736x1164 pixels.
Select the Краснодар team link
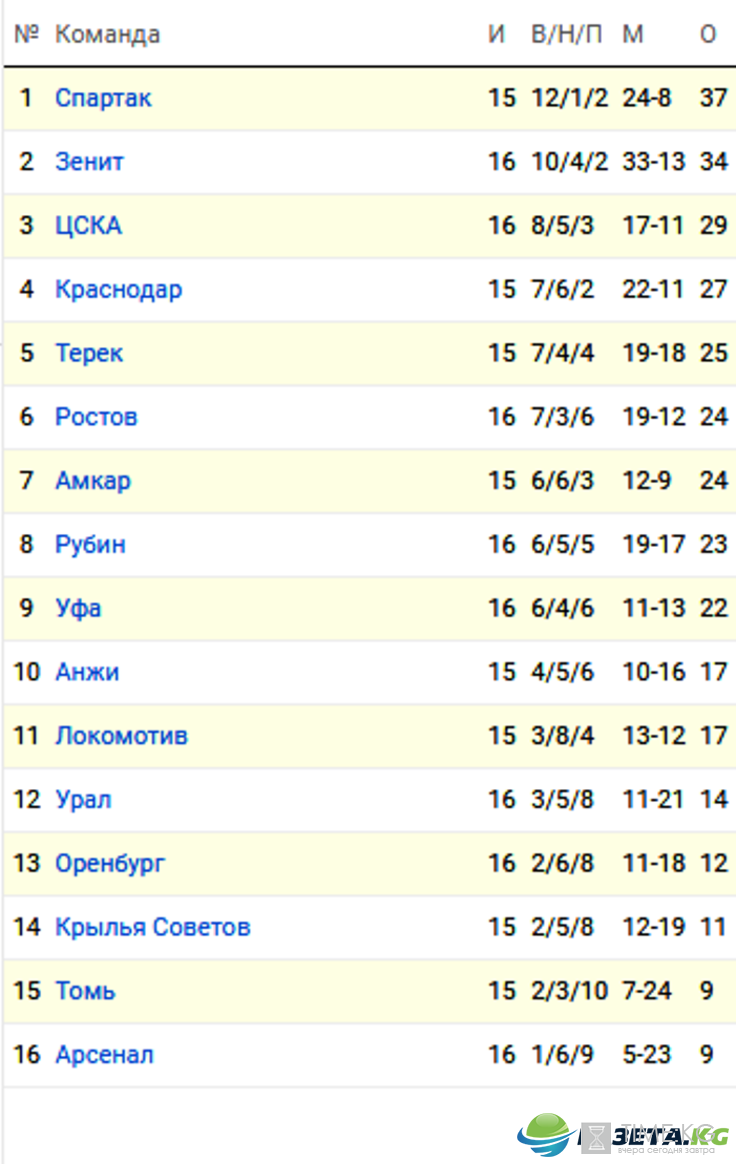(x=119, y=290)
